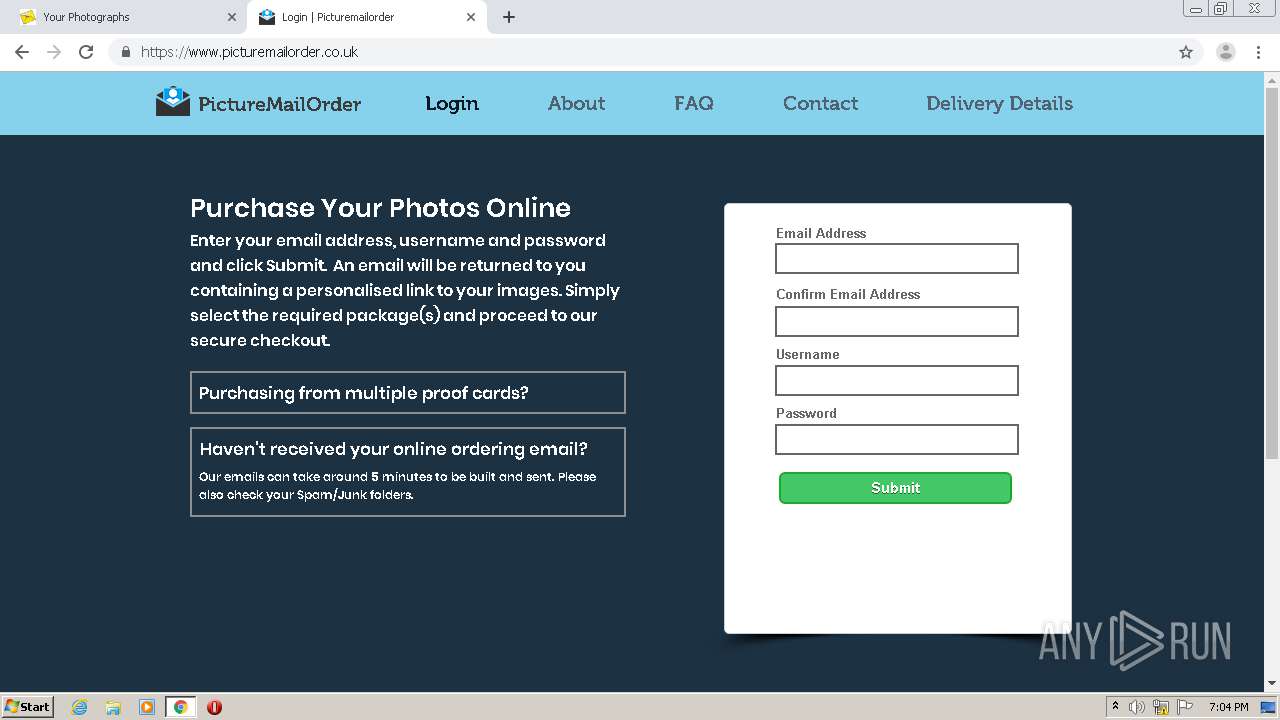
Task: Click the taskbar clock 7:04 PM
Action: [x=1228, y=707]
